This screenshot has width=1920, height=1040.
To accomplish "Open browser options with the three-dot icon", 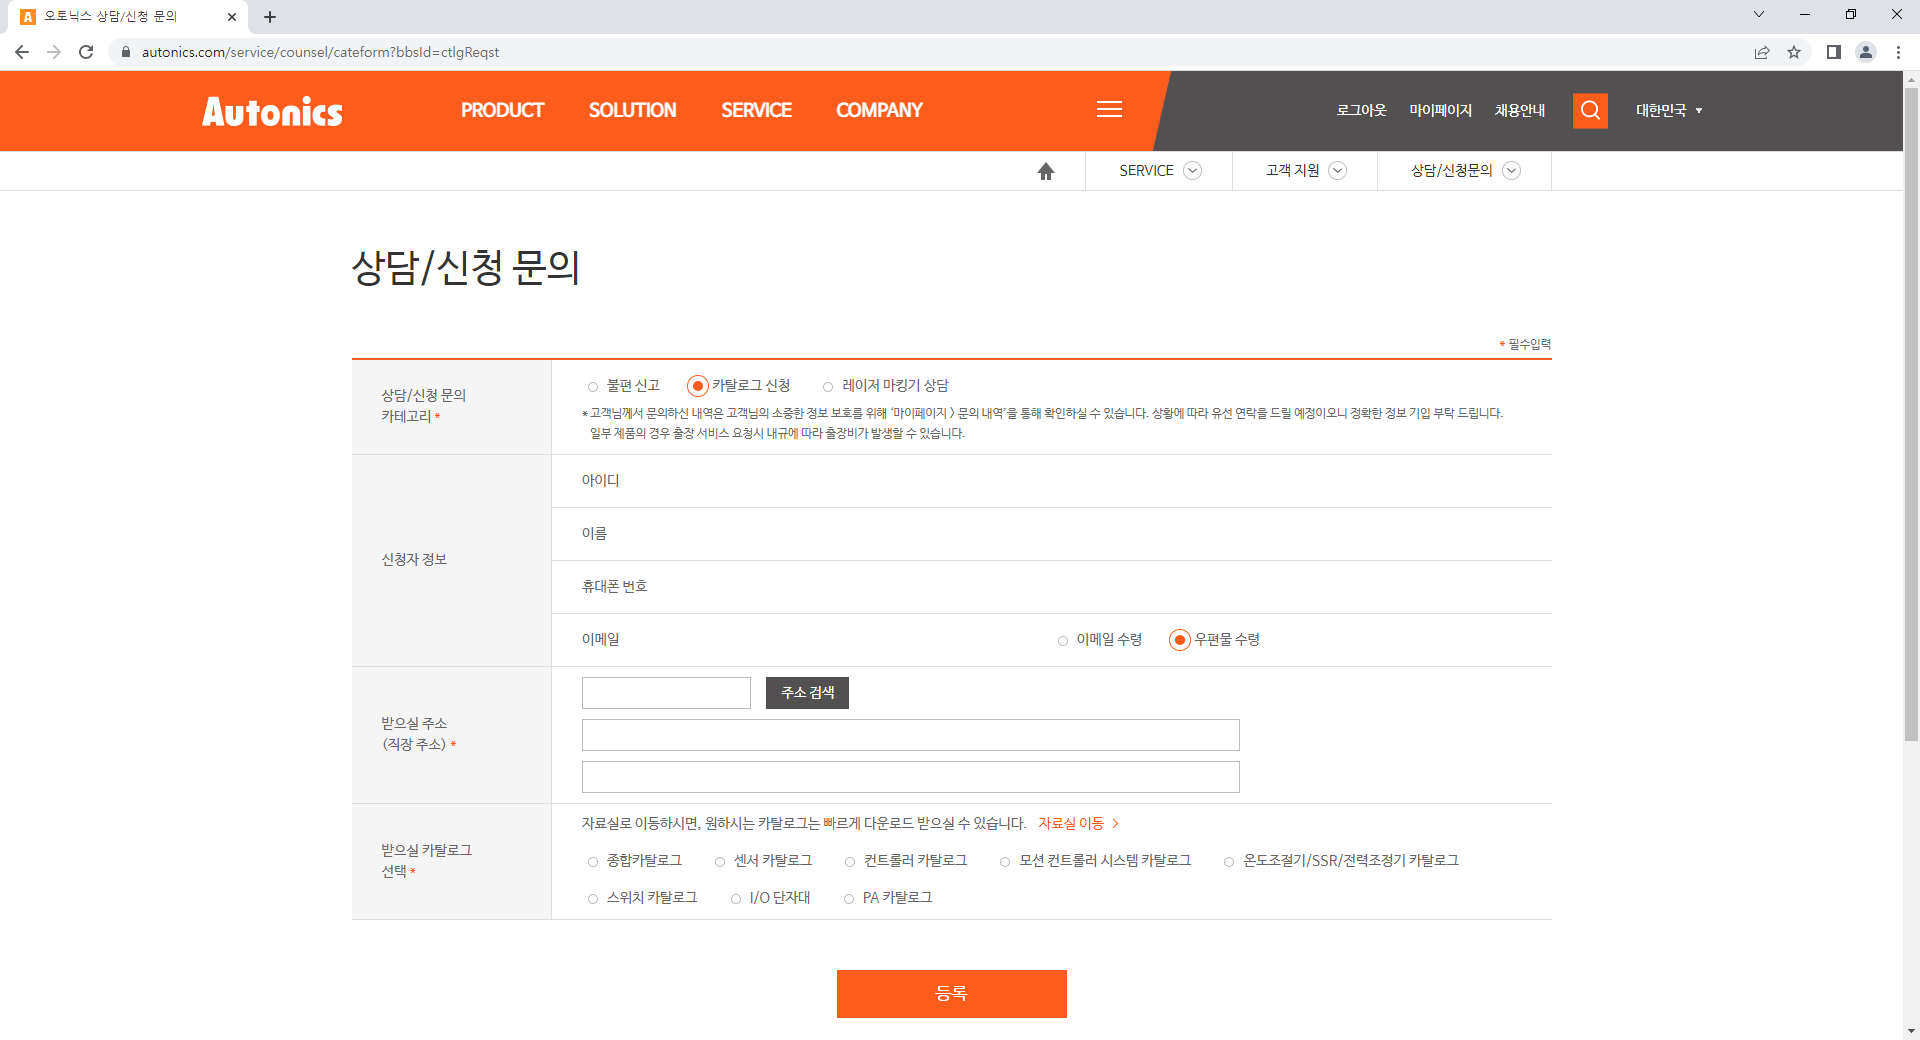I will point(1899,52).
